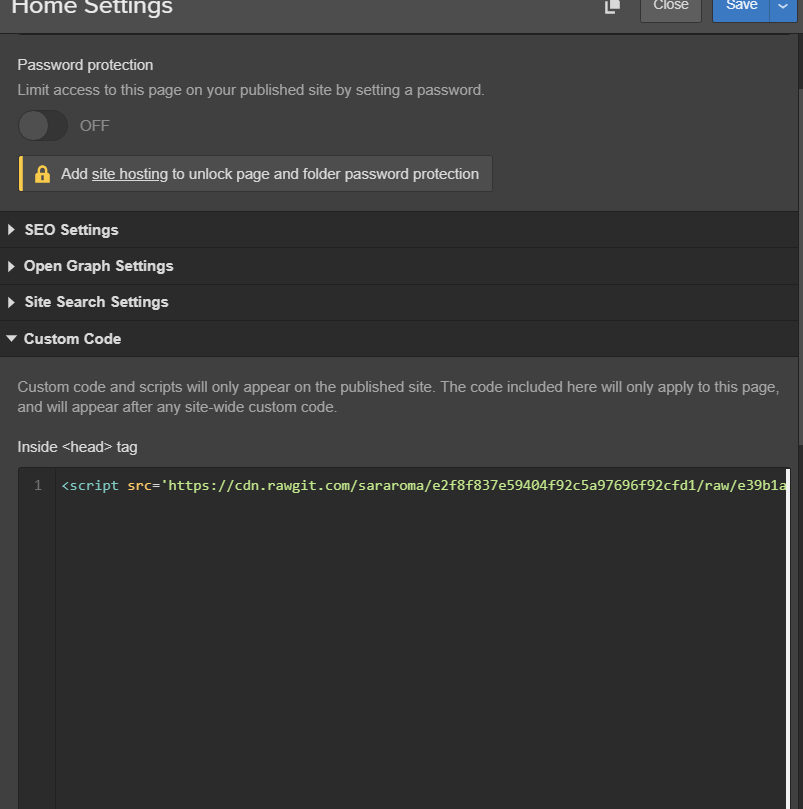The image size is (803, 809).
Task: Collapse the Custom Code section
Action: coord(399,339)
